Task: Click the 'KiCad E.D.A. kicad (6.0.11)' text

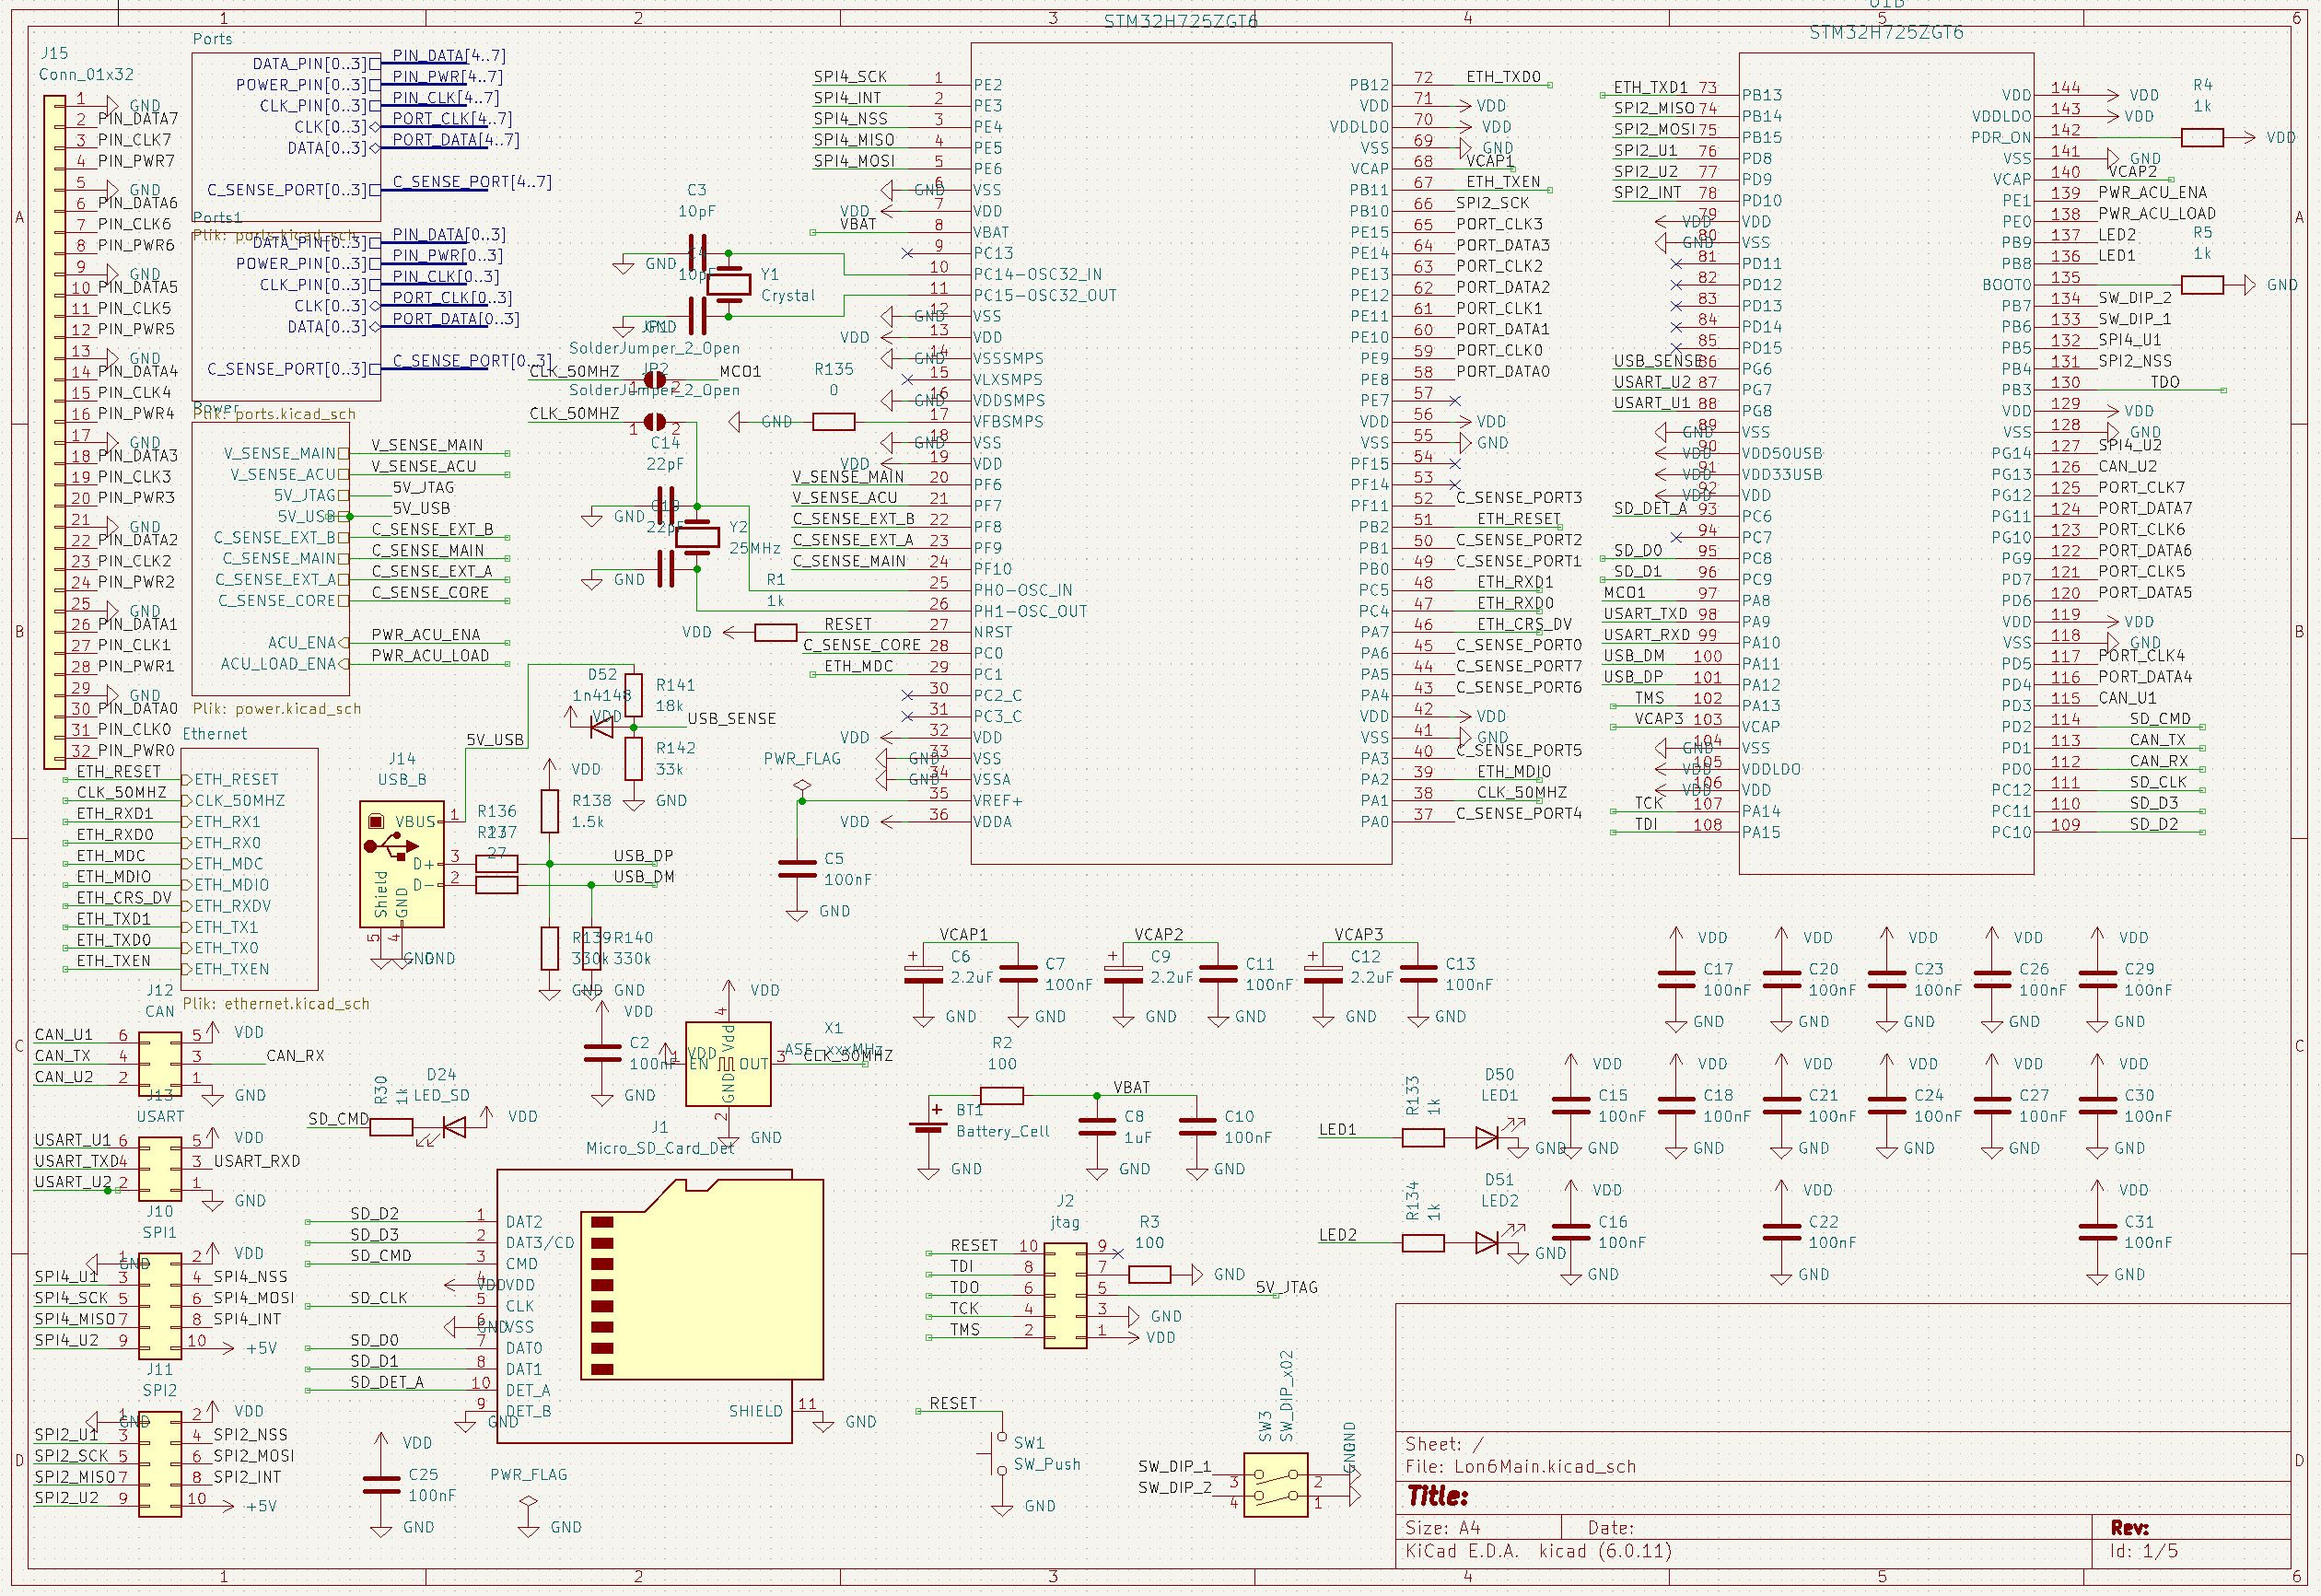Action: pos(1539,1551)
